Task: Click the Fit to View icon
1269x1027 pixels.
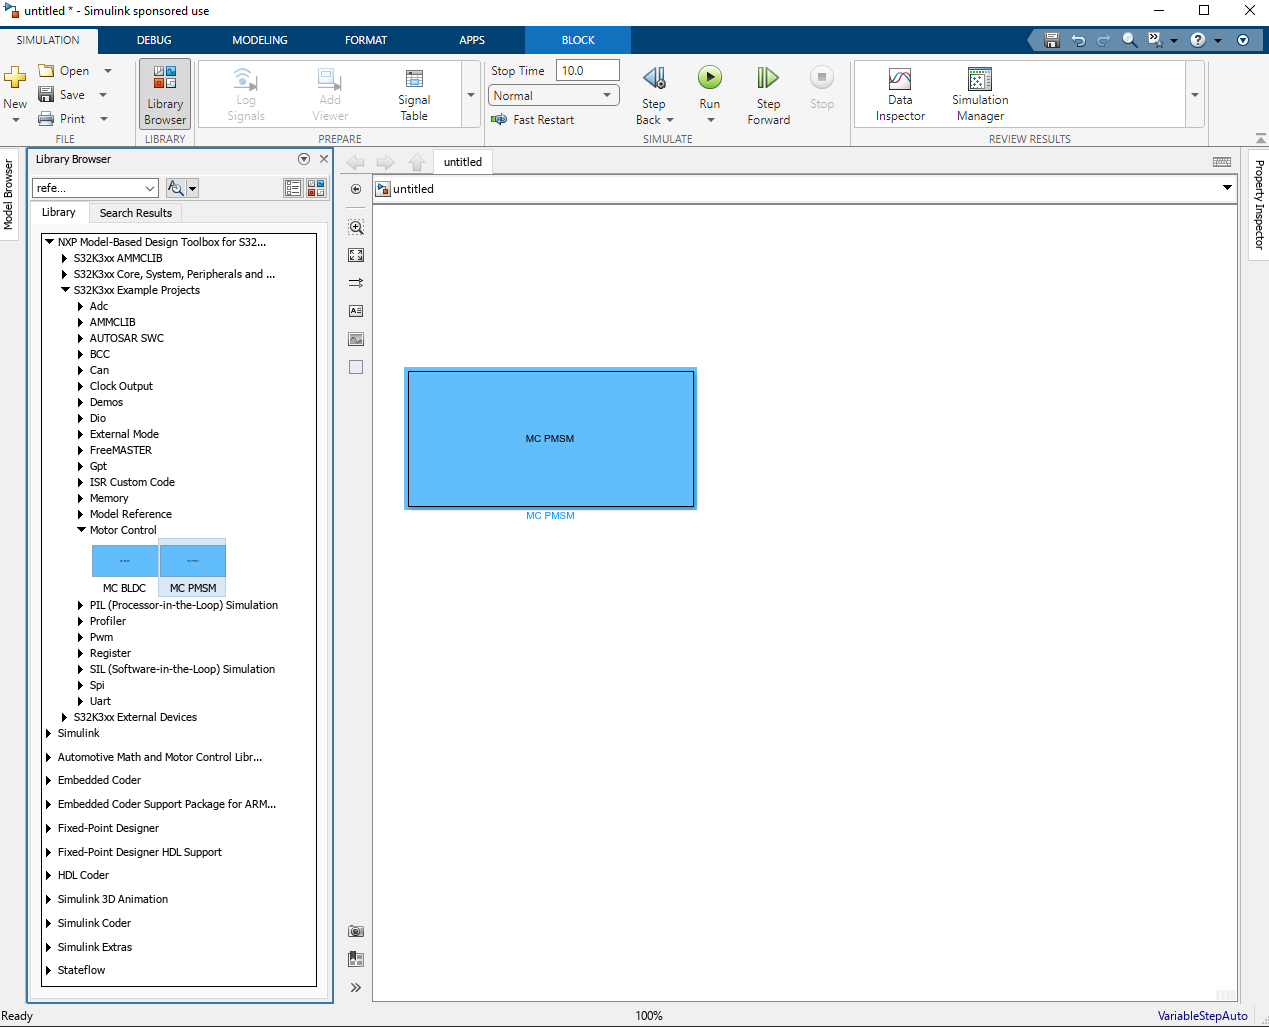Action: (x=356, y=254)
